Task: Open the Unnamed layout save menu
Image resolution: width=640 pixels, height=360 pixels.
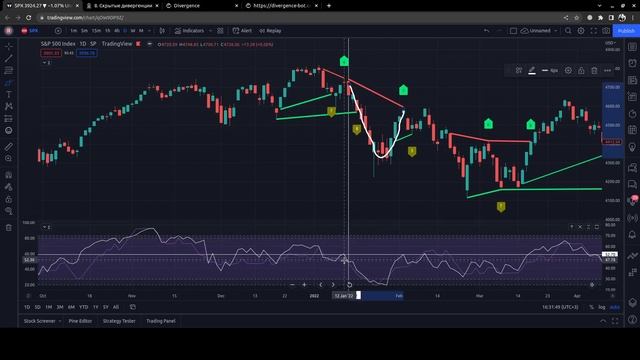Action: coord(539,31)
